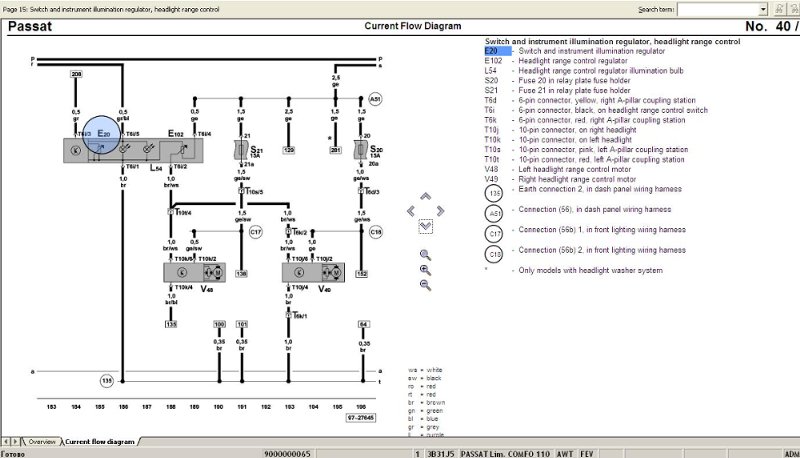The image size is (800, 458).
Task: Click the status bar number 9000000065
Action: (x=287, y=454)
